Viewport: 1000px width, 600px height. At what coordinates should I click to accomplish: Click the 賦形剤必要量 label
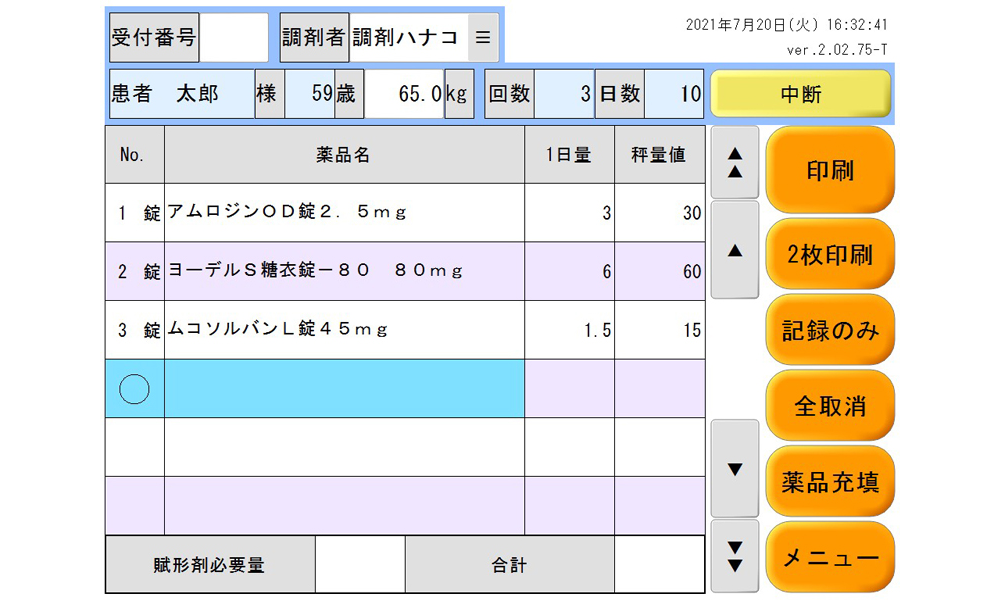pos(210,564)
